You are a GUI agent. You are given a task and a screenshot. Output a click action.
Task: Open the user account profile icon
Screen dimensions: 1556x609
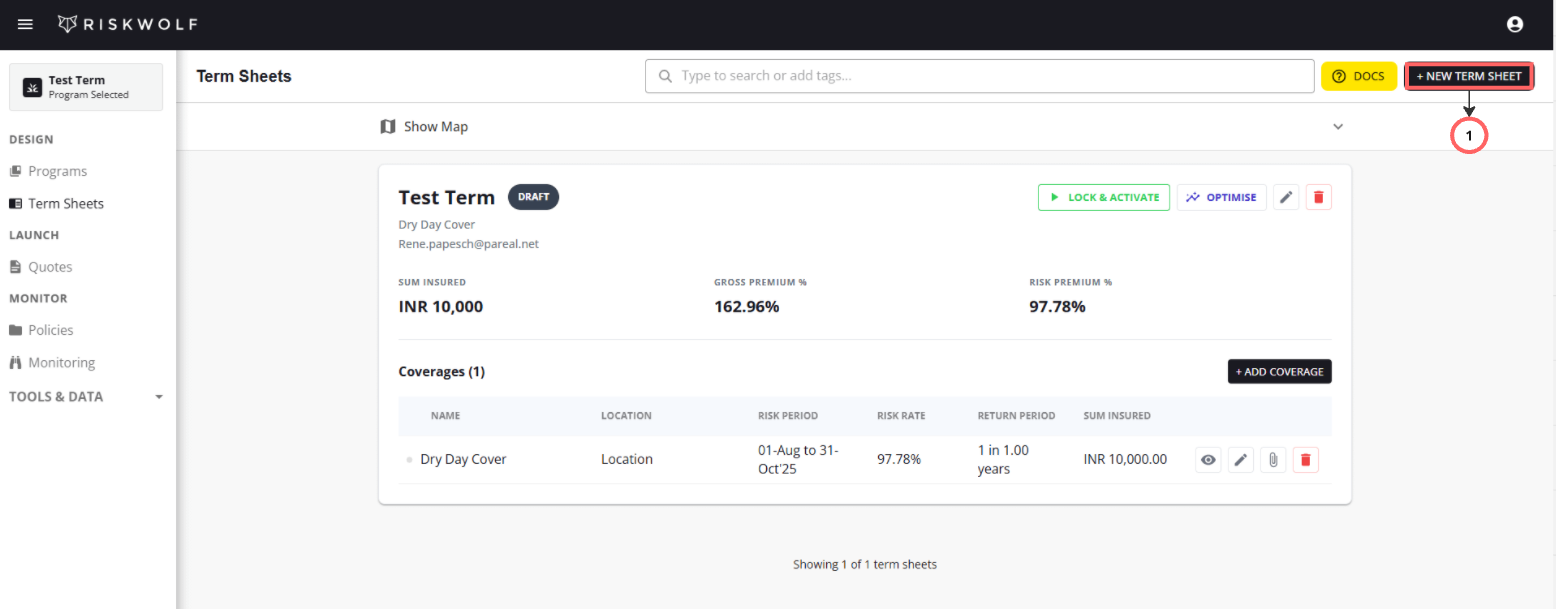tap(1514, 24)
